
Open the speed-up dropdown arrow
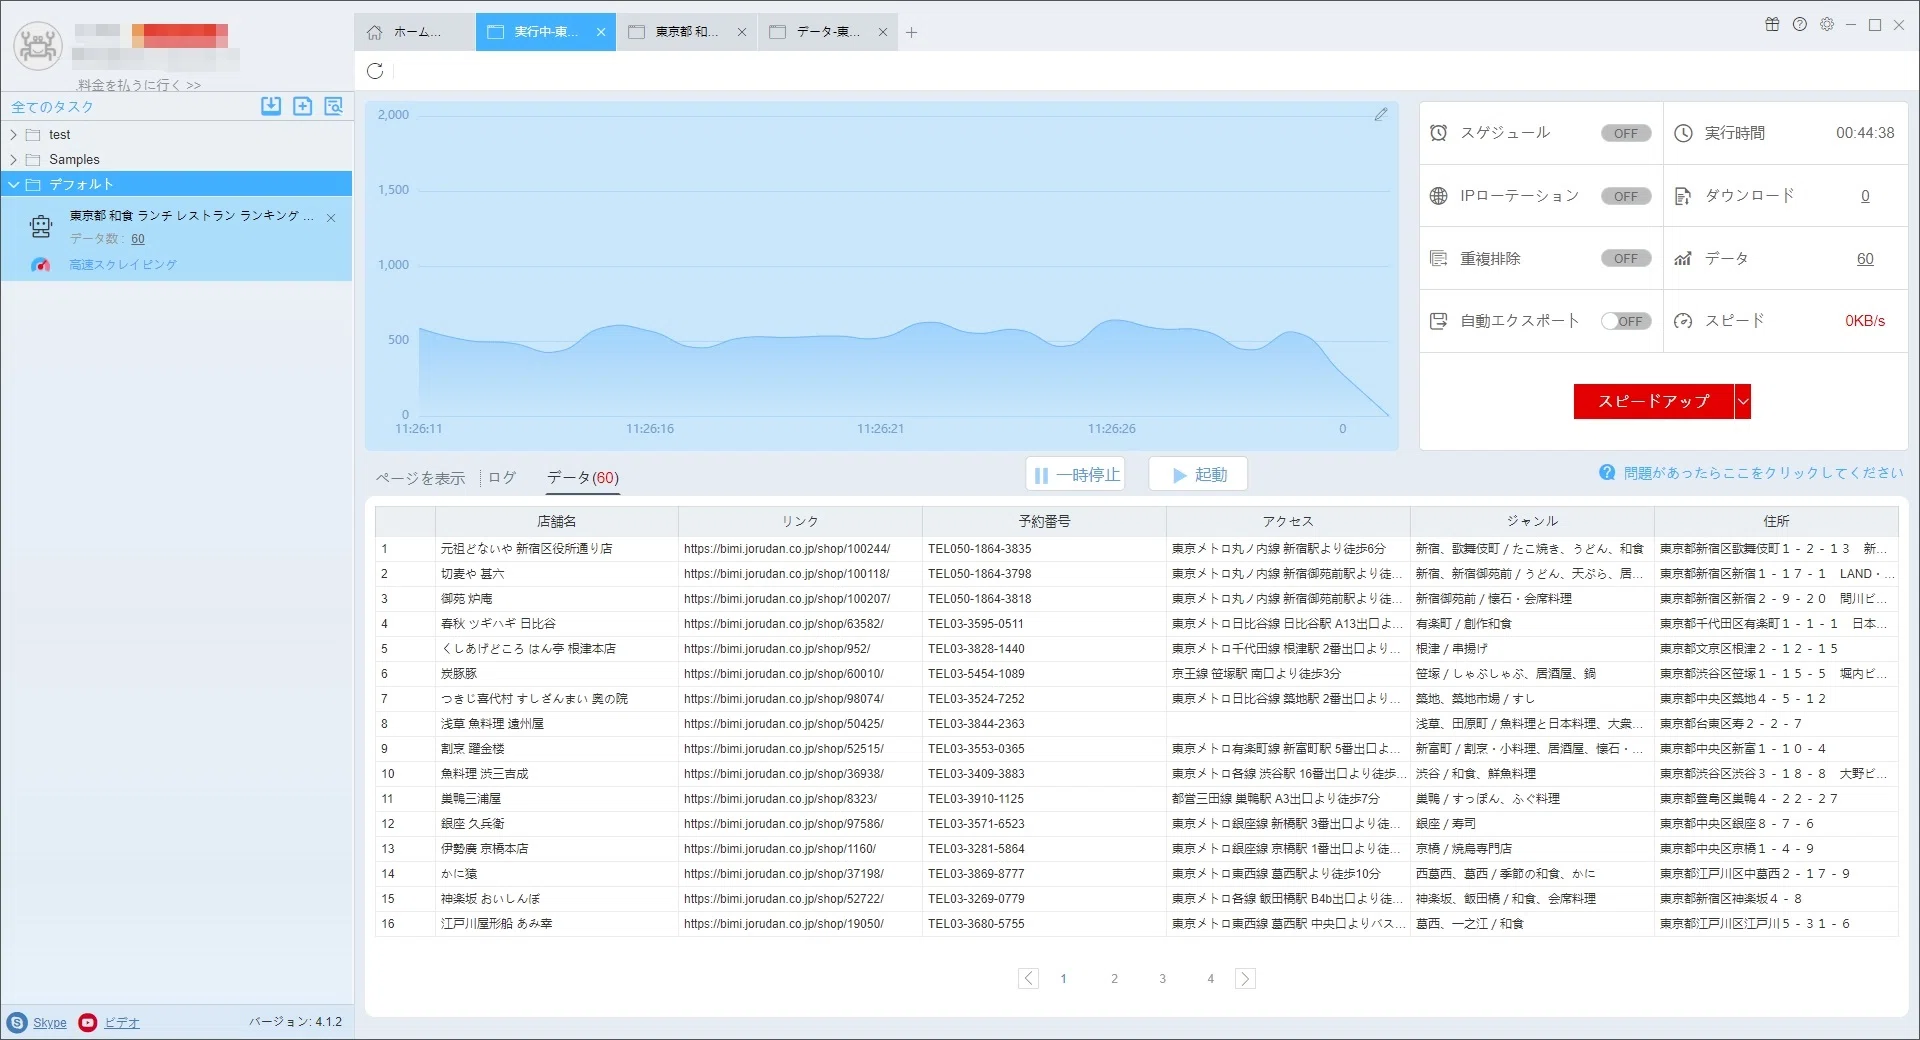pyautogui.click(x=1743, y=401)
